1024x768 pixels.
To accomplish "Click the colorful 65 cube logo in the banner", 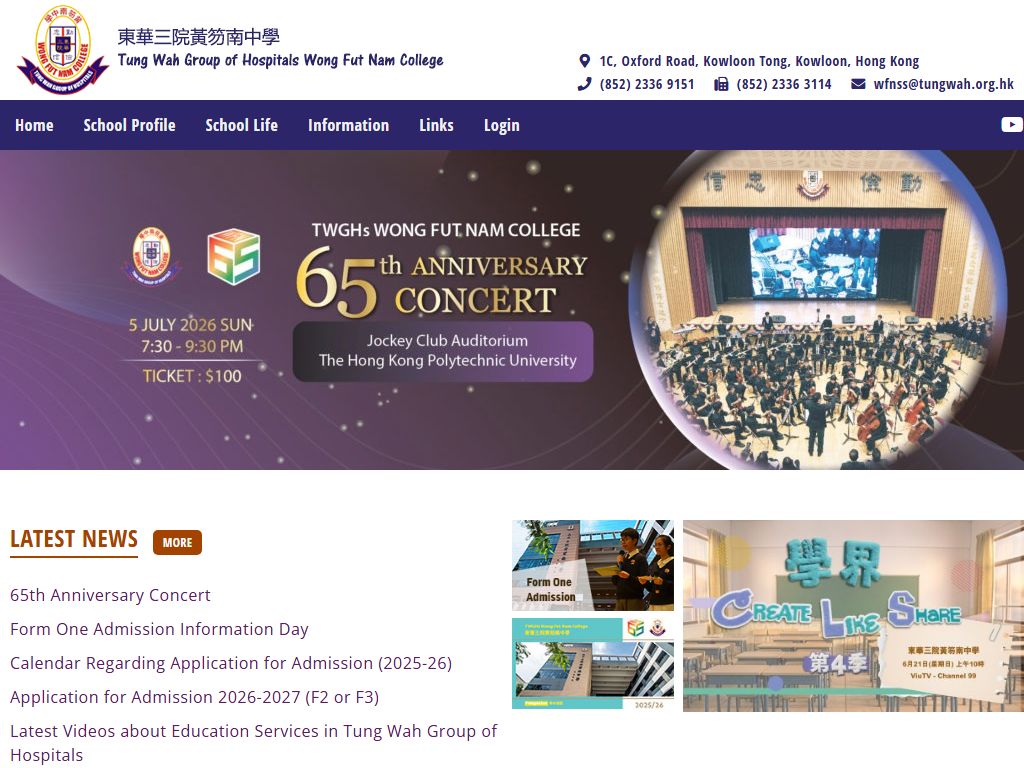I will tap(234, 256).
